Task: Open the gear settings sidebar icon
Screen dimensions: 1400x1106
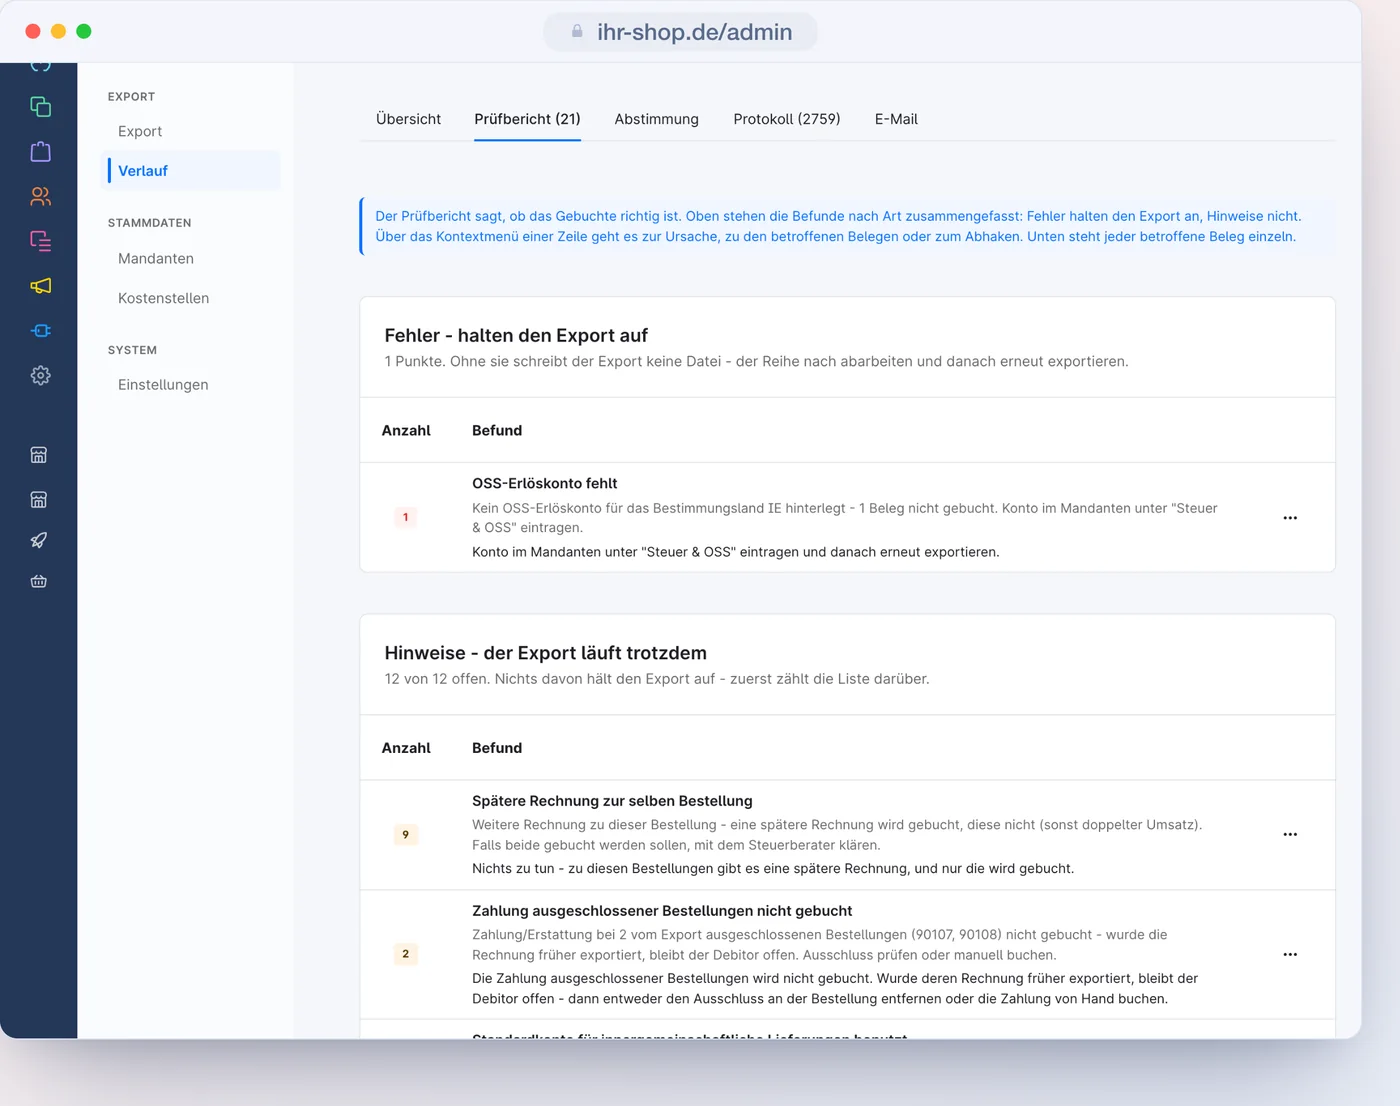Action: pyautogui.click(x=40, y=376)
